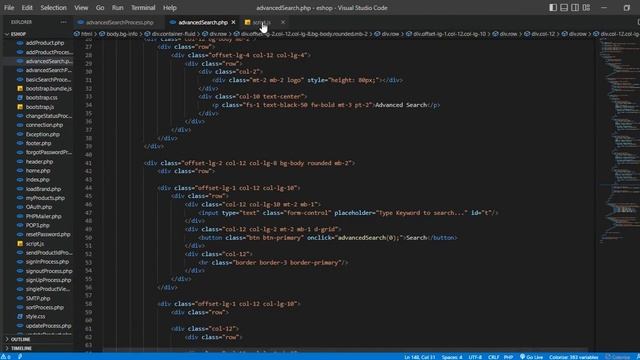Toggle the secondary sidebar layout icon

(575, 8)
